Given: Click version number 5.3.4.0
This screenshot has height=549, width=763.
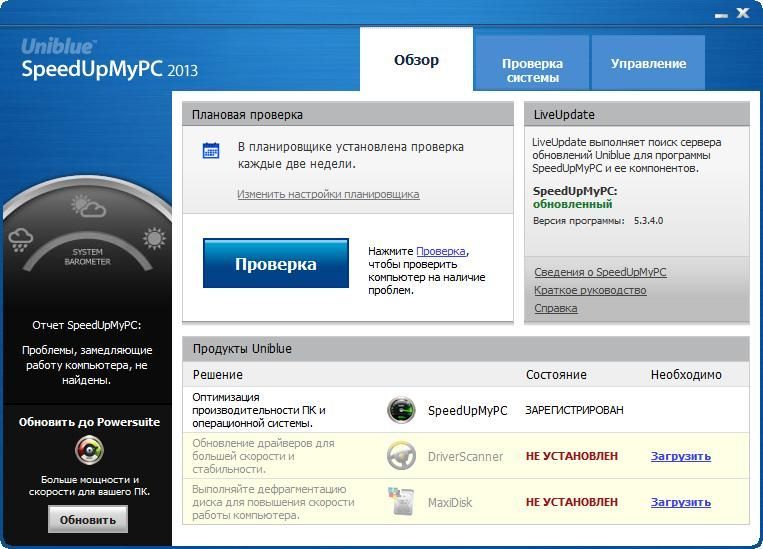Looking at the screenshot, I should point(648,220).
